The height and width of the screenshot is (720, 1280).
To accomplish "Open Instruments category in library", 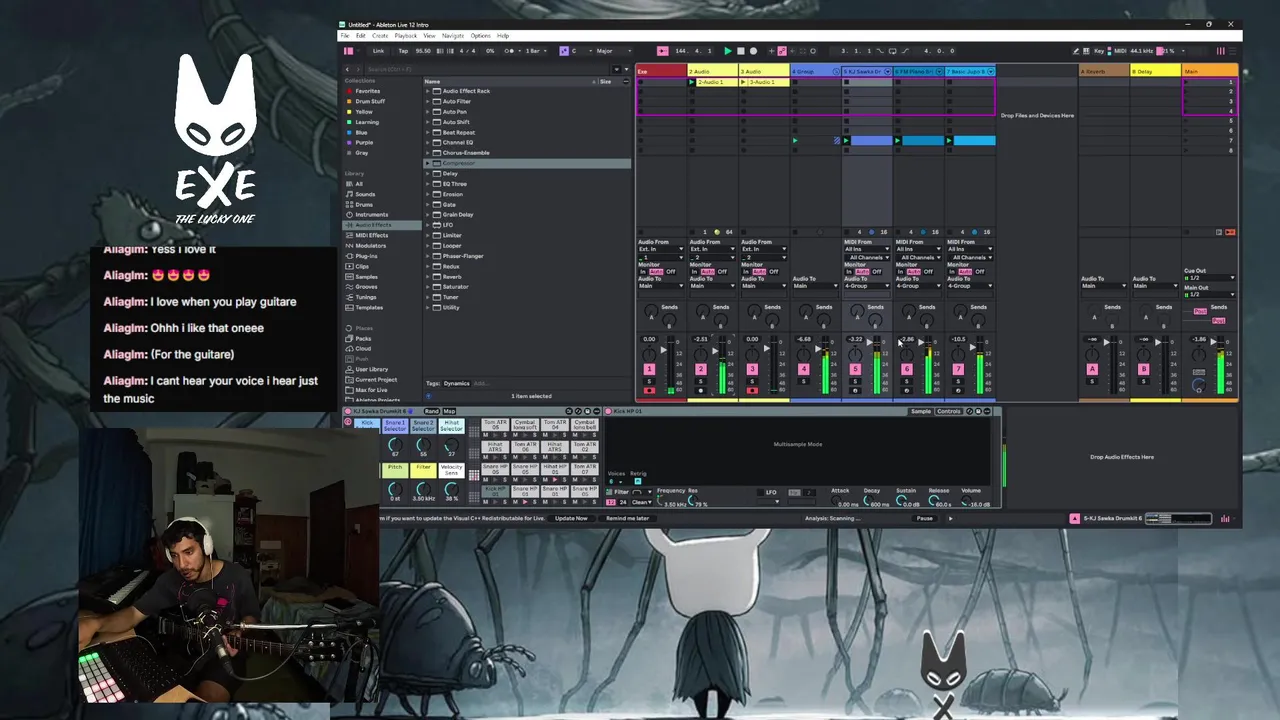I will click(371, 215).
